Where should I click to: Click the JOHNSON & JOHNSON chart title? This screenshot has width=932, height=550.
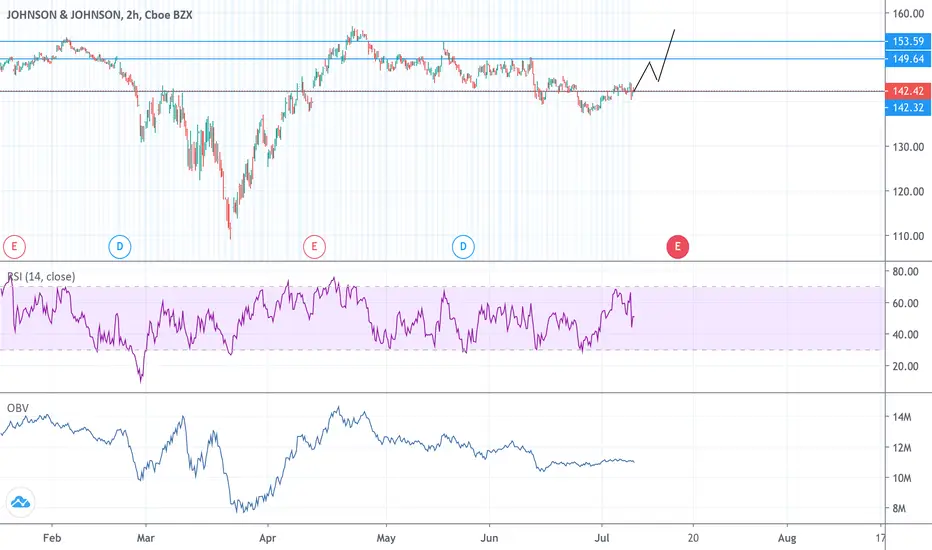tap(99, 15)
